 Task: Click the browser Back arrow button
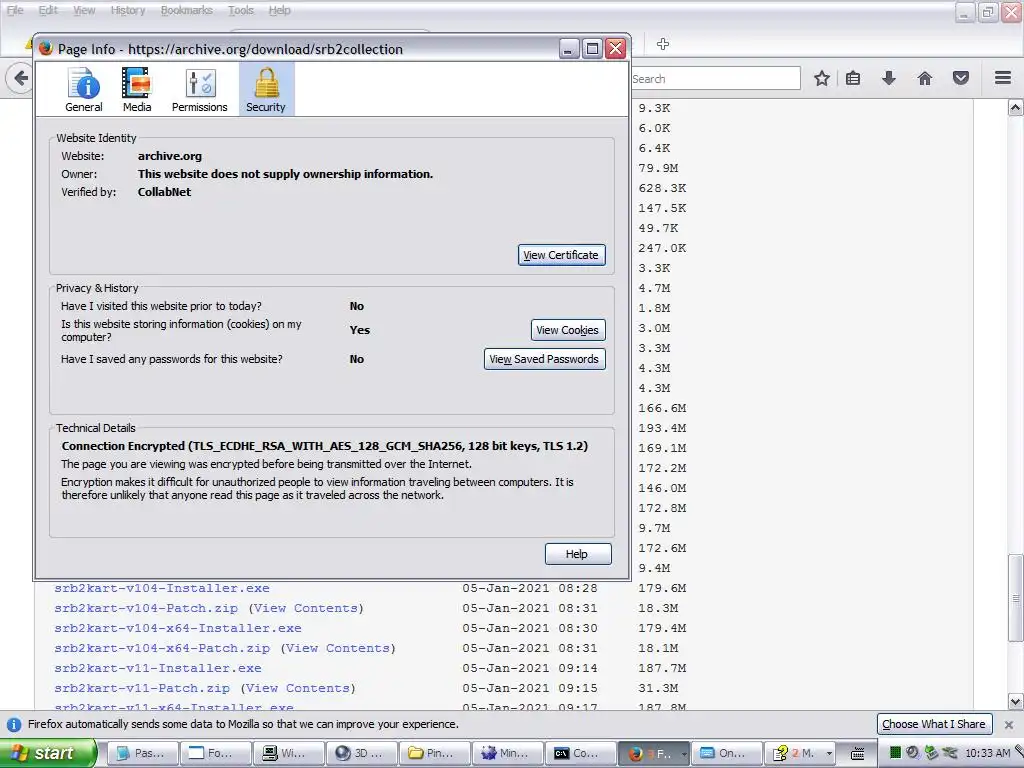(x=20, y=78)
